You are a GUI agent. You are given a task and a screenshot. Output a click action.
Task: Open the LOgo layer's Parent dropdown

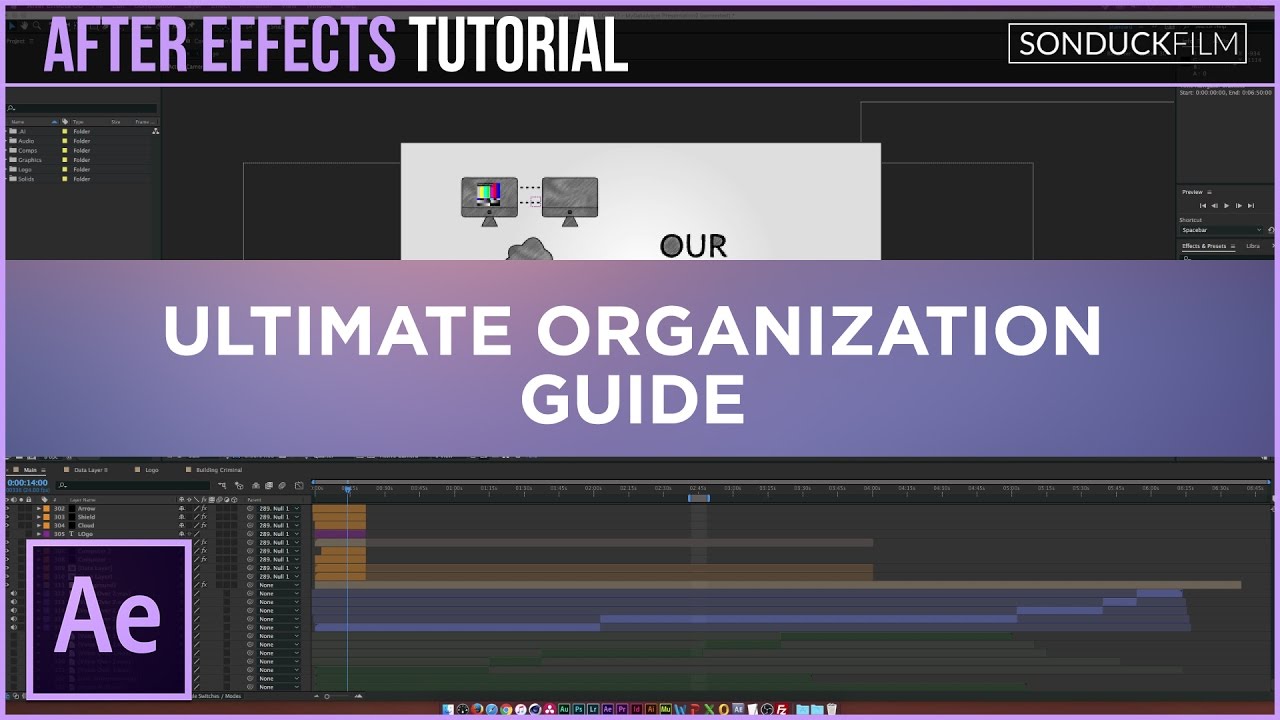pyautogui.click(x=279, y=534)
